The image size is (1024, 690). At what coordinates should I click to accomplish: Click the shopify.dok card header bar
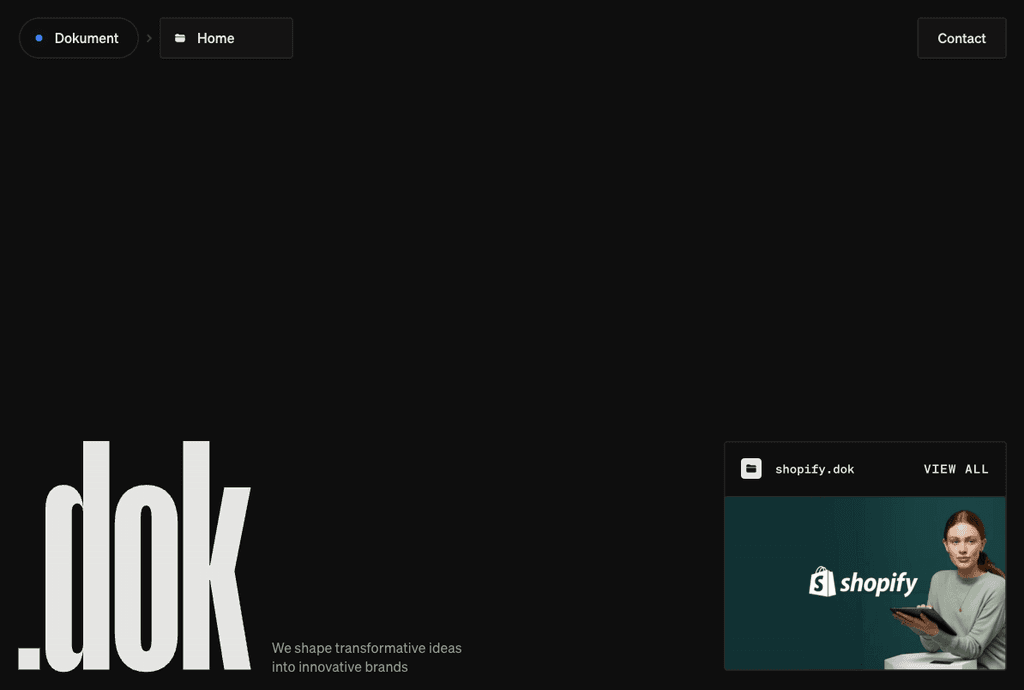pos(865,468)
